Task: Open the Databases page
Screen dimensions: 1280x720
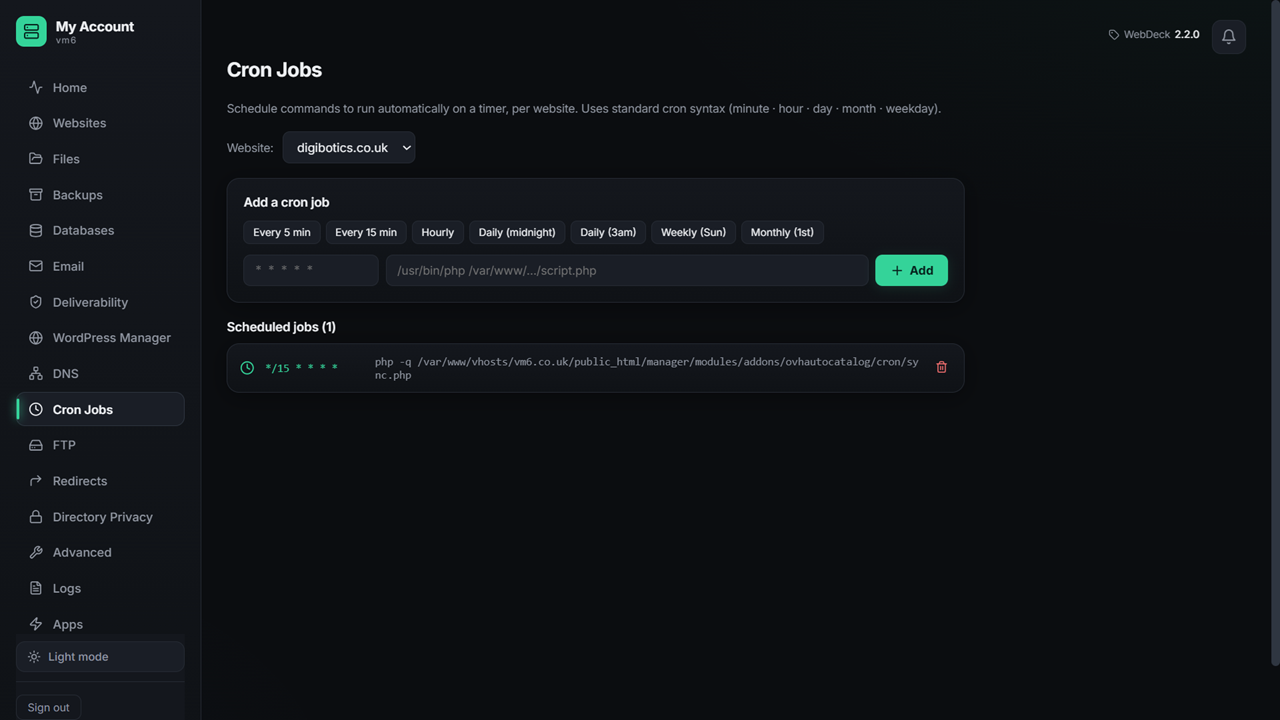Action: pyautogui.click(x=100, y=230)
